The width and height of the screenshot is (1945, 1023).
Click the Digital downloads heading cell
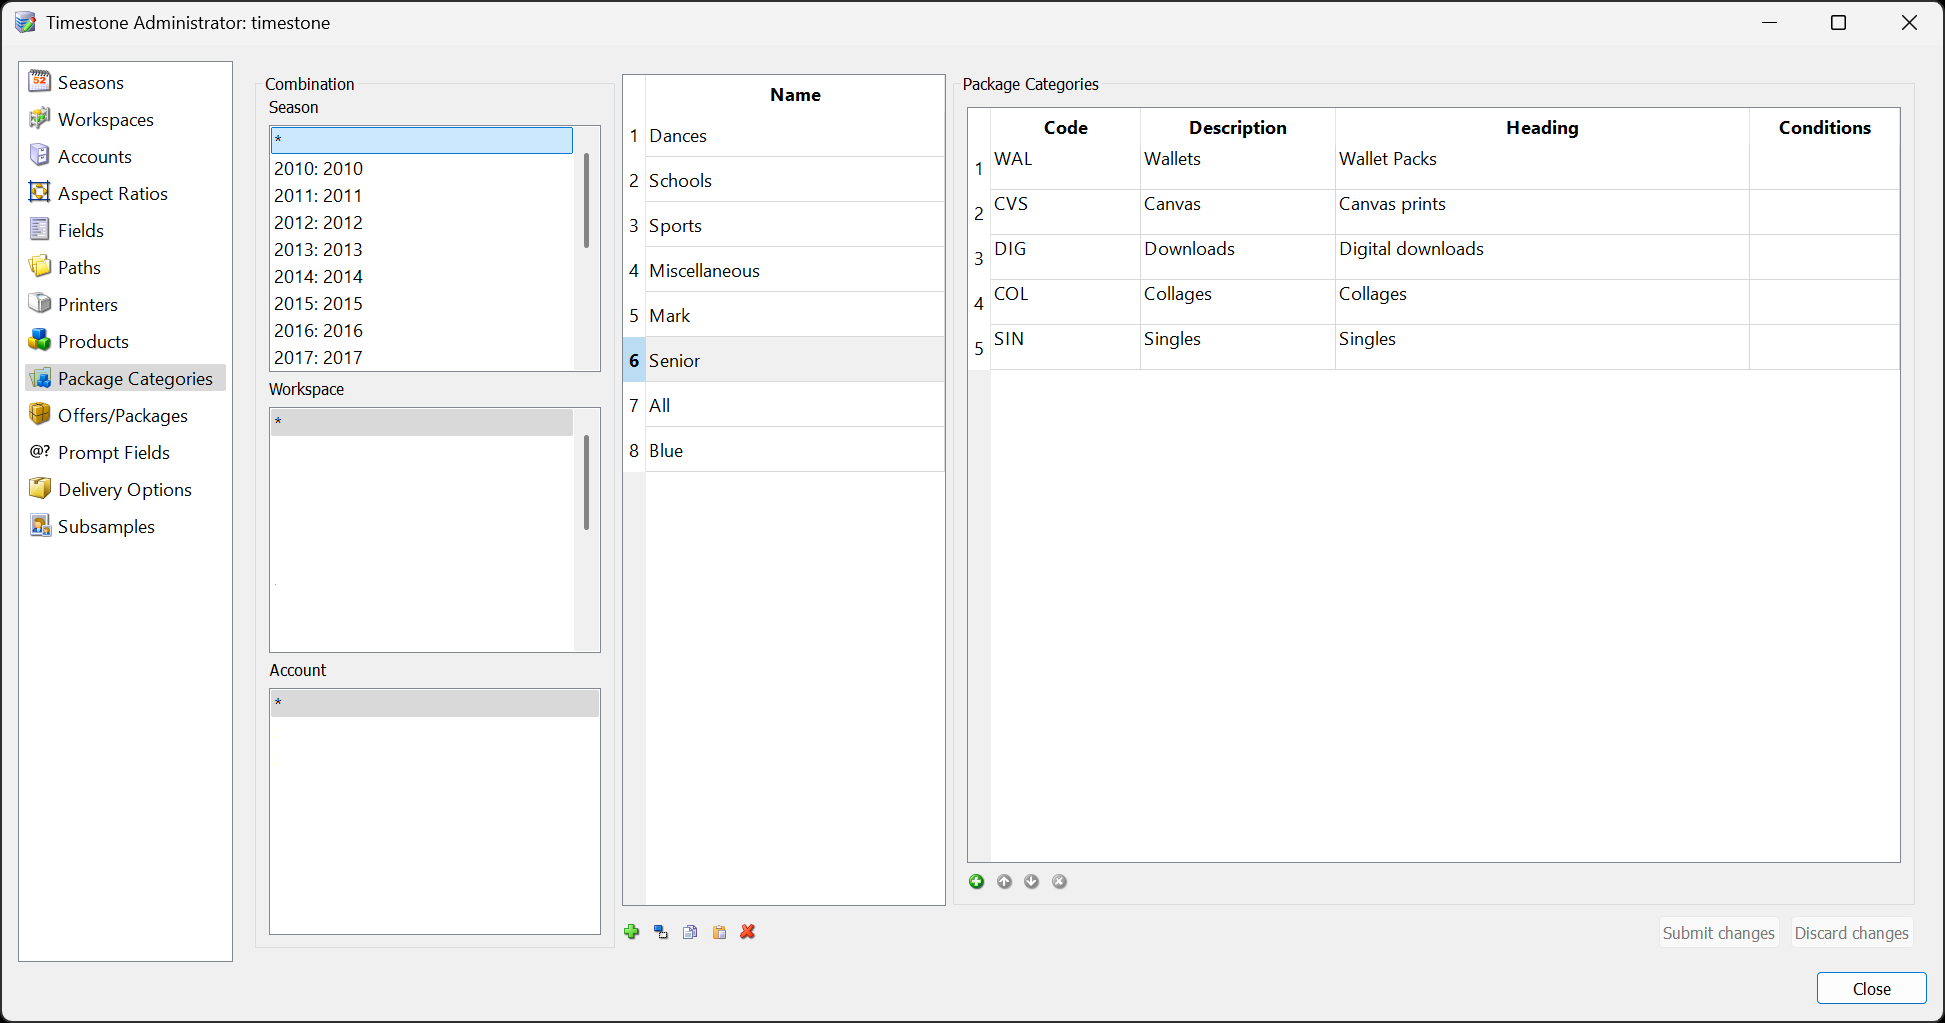point(1542,257)
